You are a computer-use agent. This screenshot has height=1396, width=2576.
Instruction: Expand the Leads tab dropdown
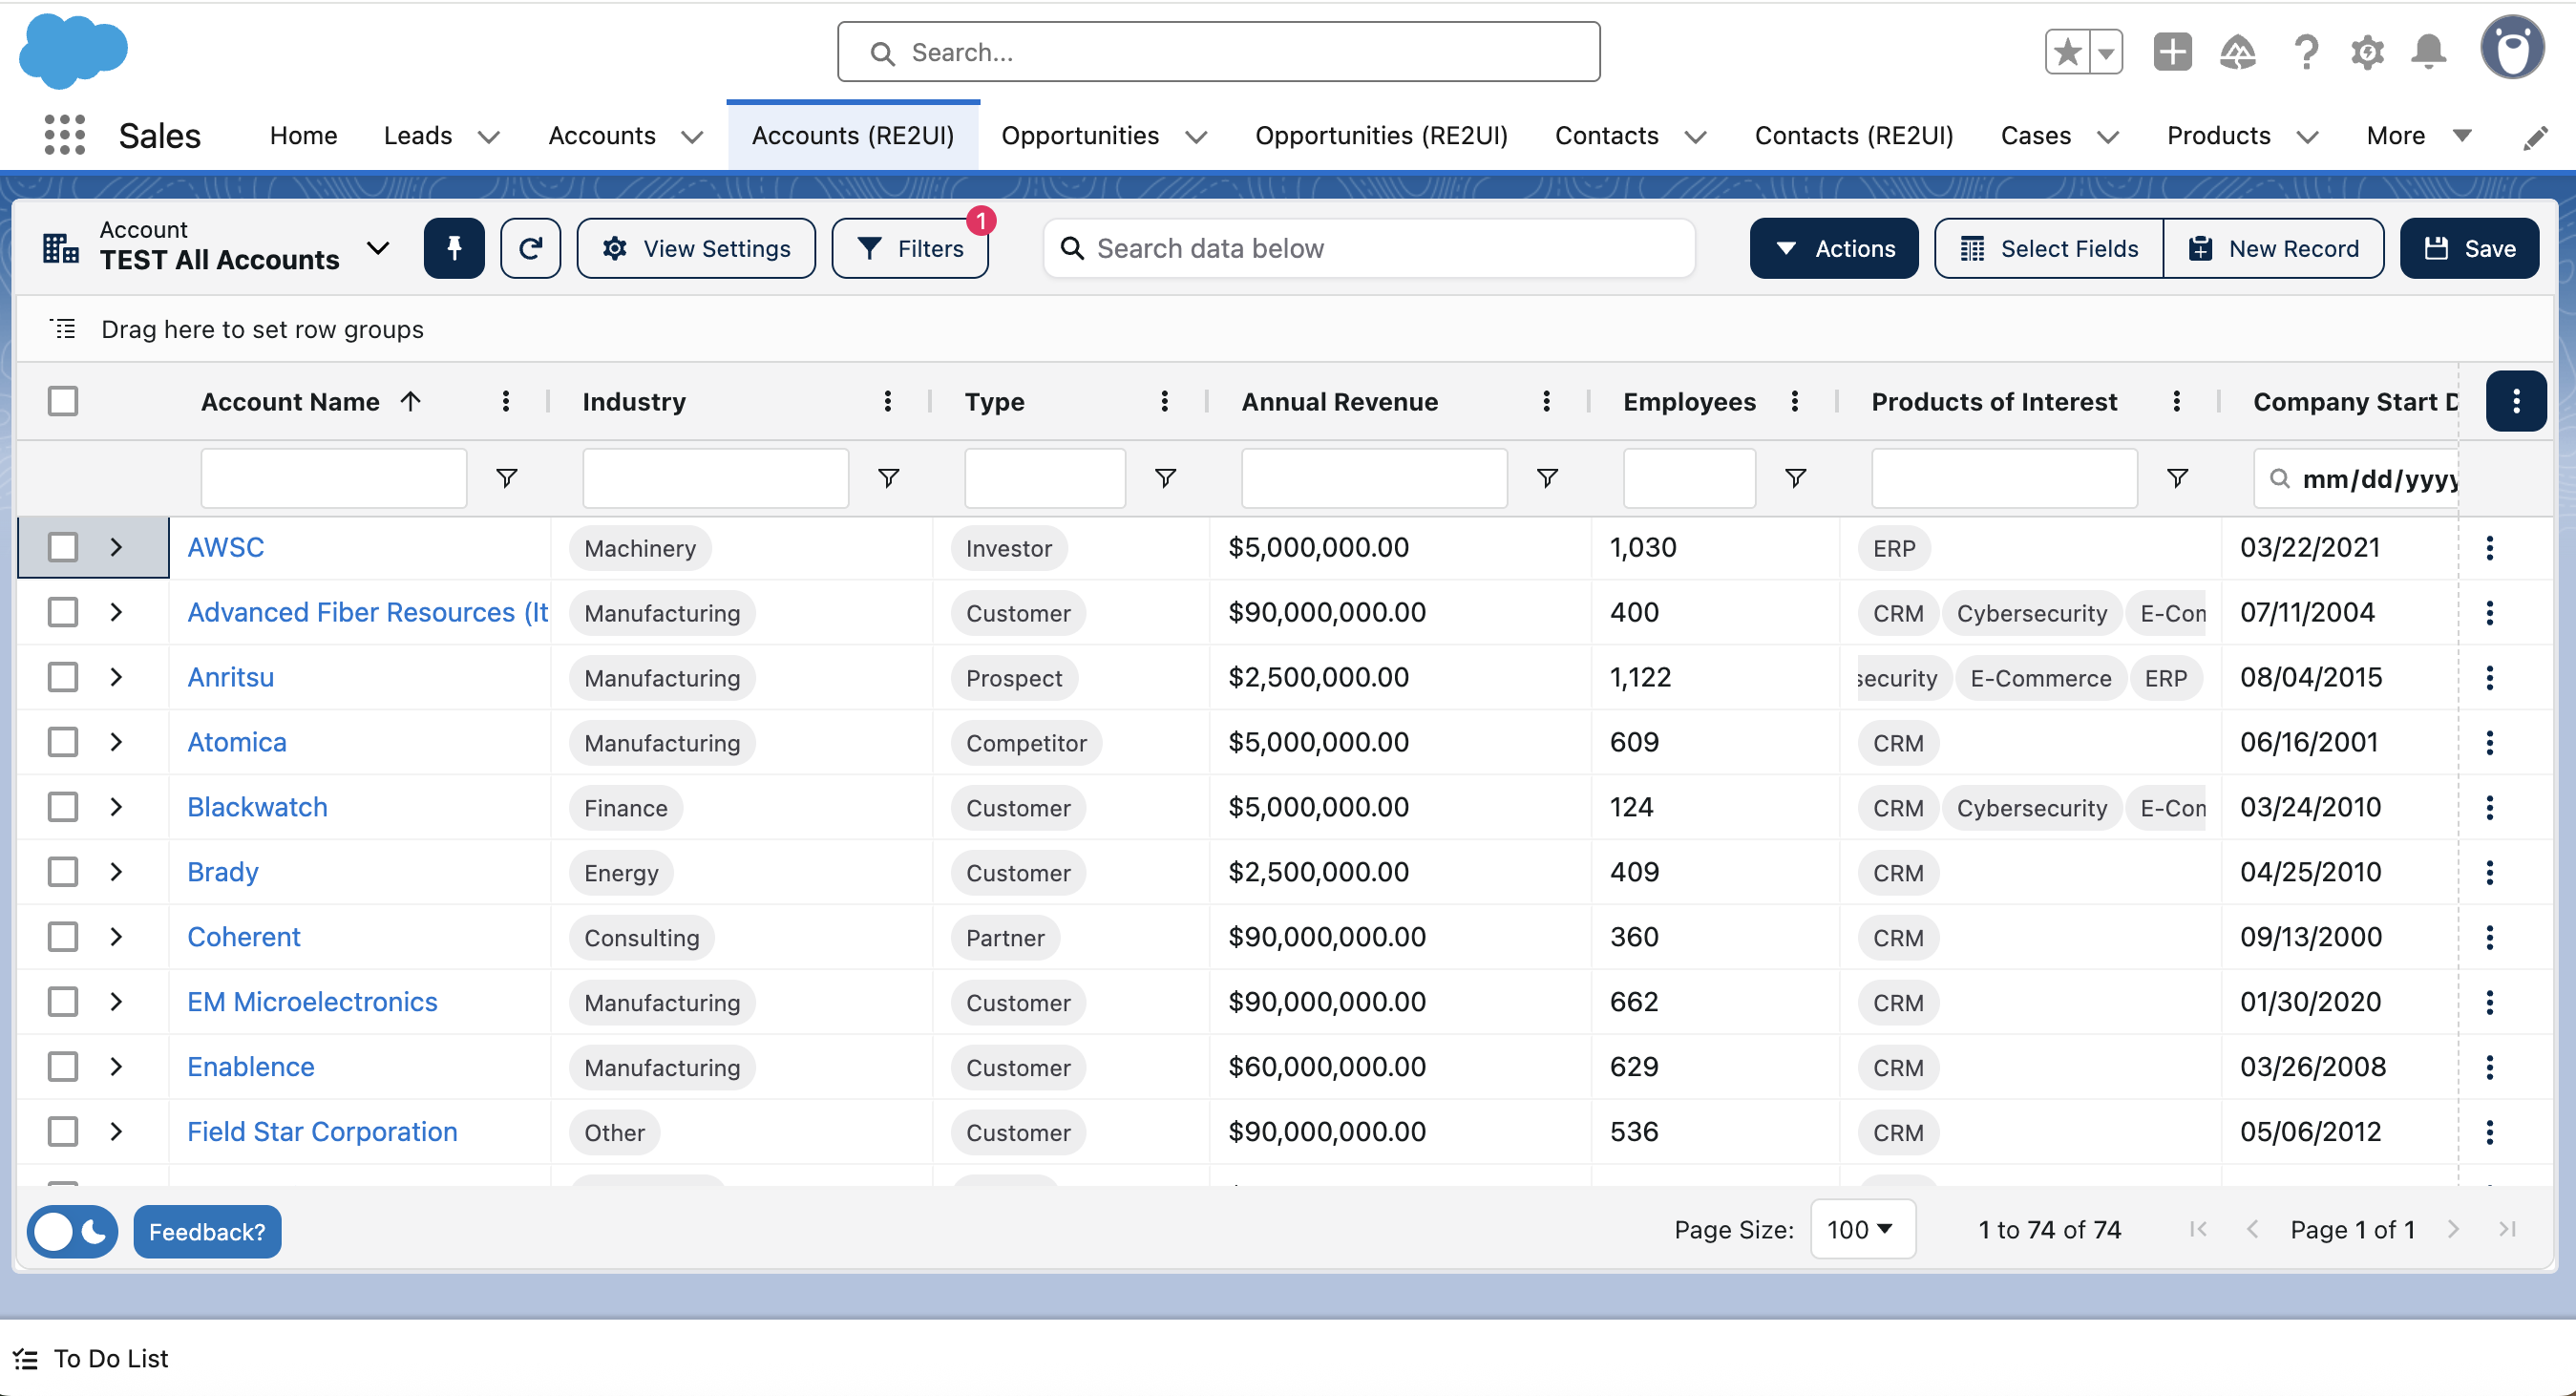point(488,137)
